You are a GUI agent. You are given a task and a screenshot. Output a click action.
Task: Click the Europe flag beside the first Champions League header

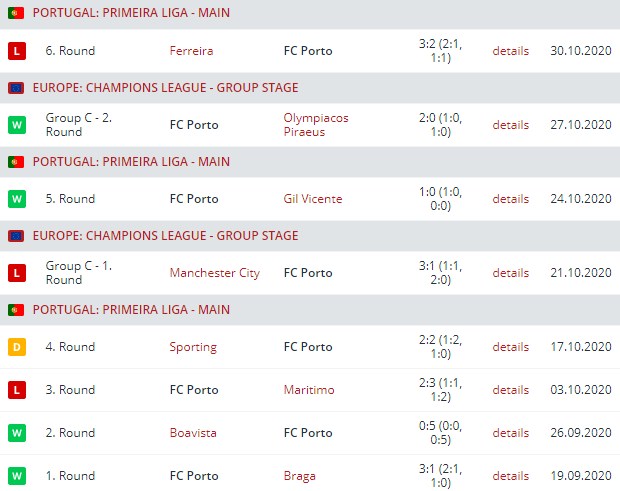pyautogui.click(x=15, y=88)
